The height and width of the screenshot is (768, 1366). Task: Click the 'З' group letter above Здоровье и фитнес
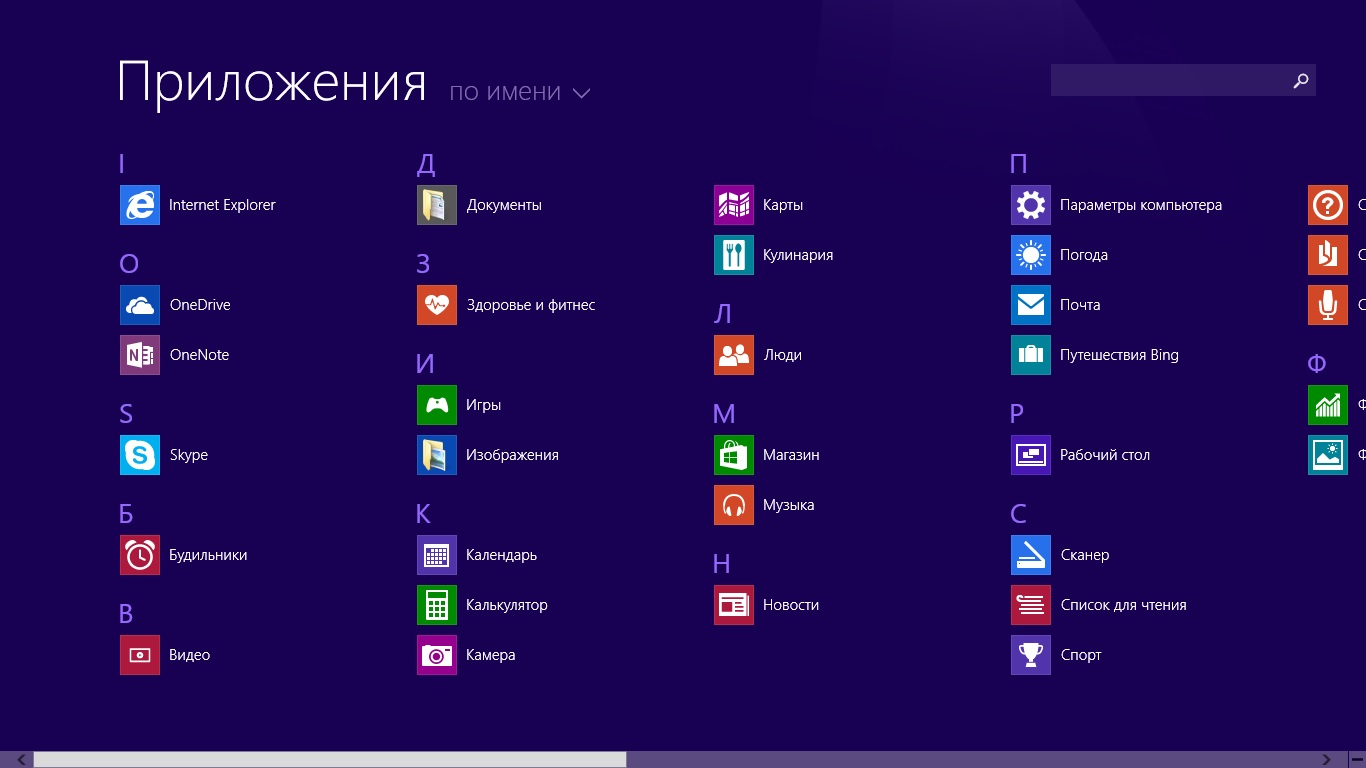click(423, 264)
